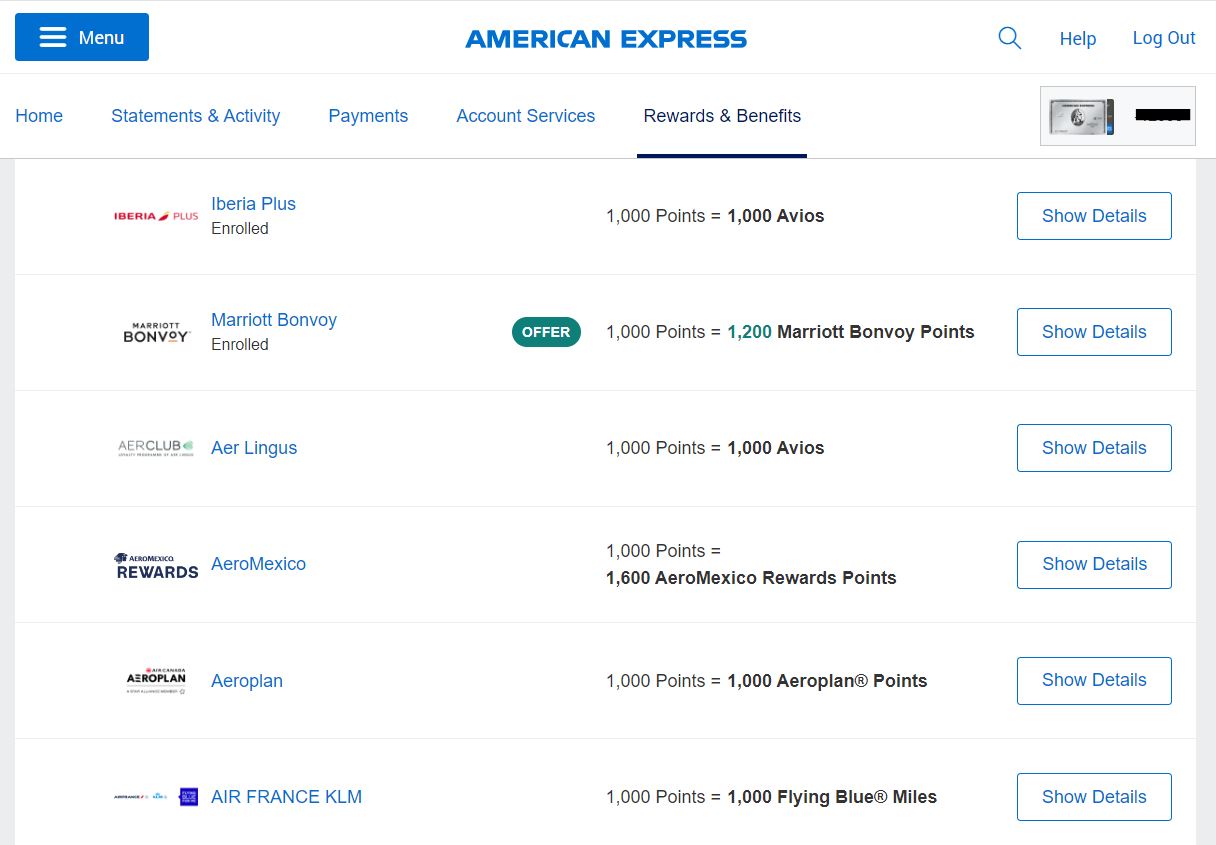The image size is (1216, 845).
Task: Open the Aeroplan link
Action: (x=247, y=681)
